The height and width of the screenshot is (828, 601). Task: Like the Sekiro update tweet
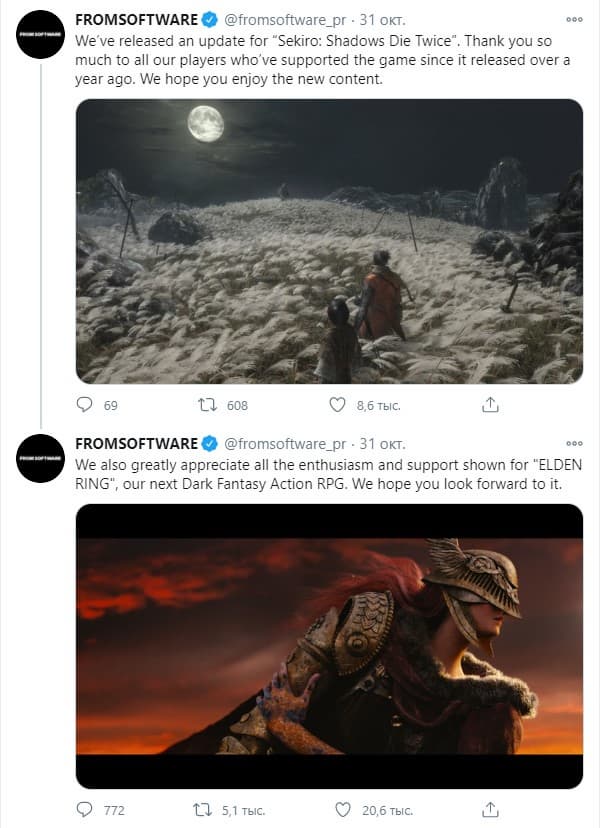point(338,405)
